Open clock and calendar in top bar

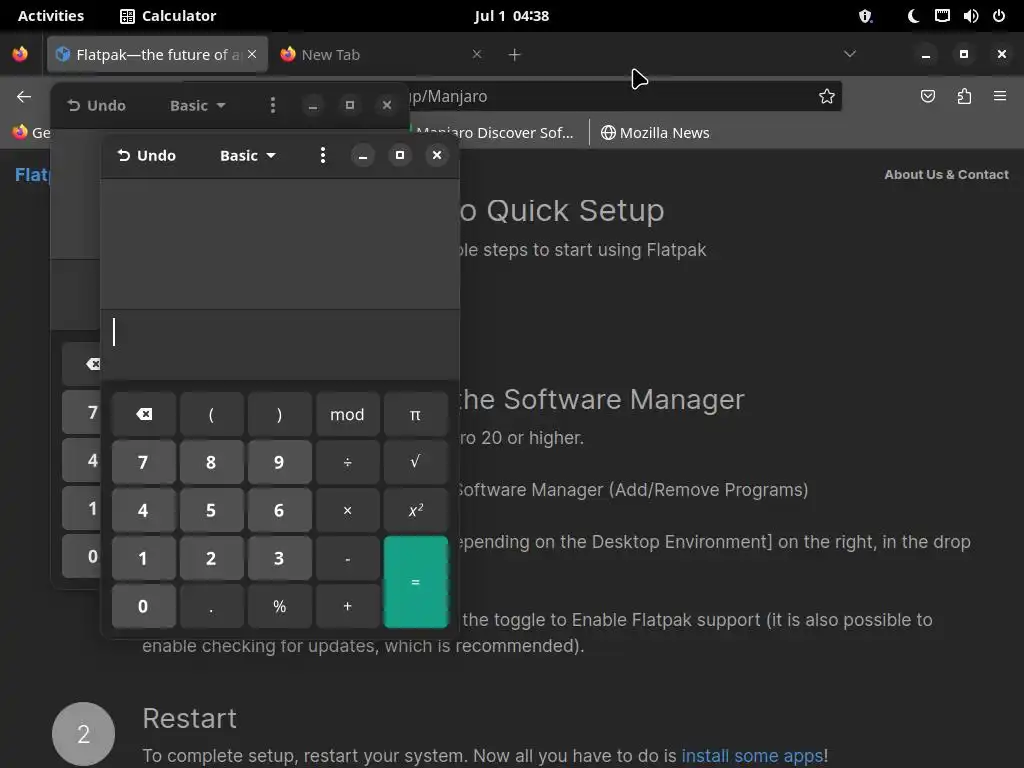click(x=511, y=16)
